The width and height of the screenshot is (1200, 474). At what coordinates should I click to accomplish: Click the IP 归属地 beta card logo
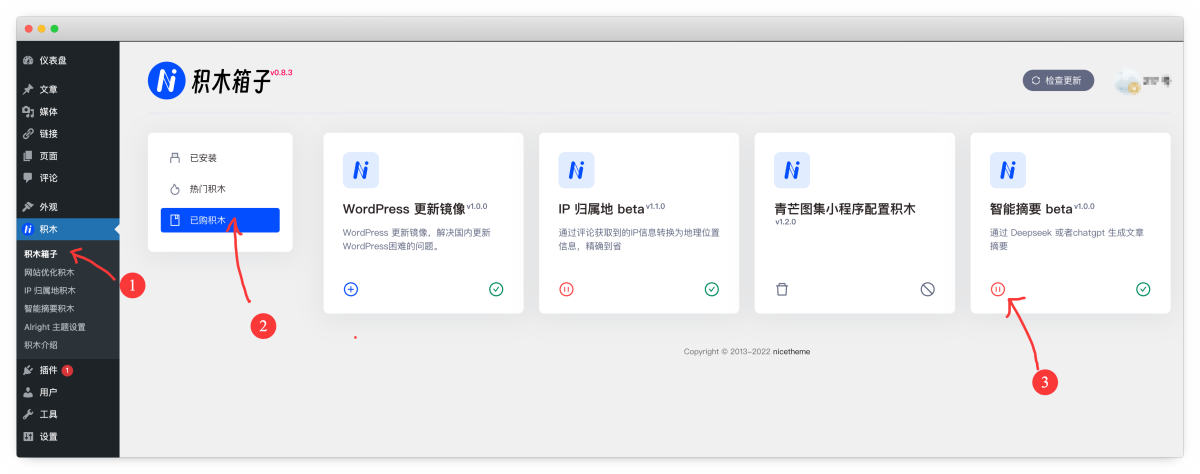click(x=576, y=170)
